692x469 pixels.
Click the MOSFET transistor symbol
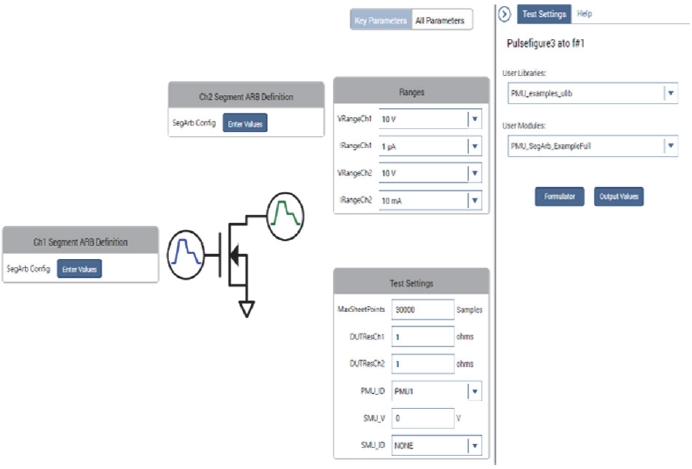coord(233,254)
